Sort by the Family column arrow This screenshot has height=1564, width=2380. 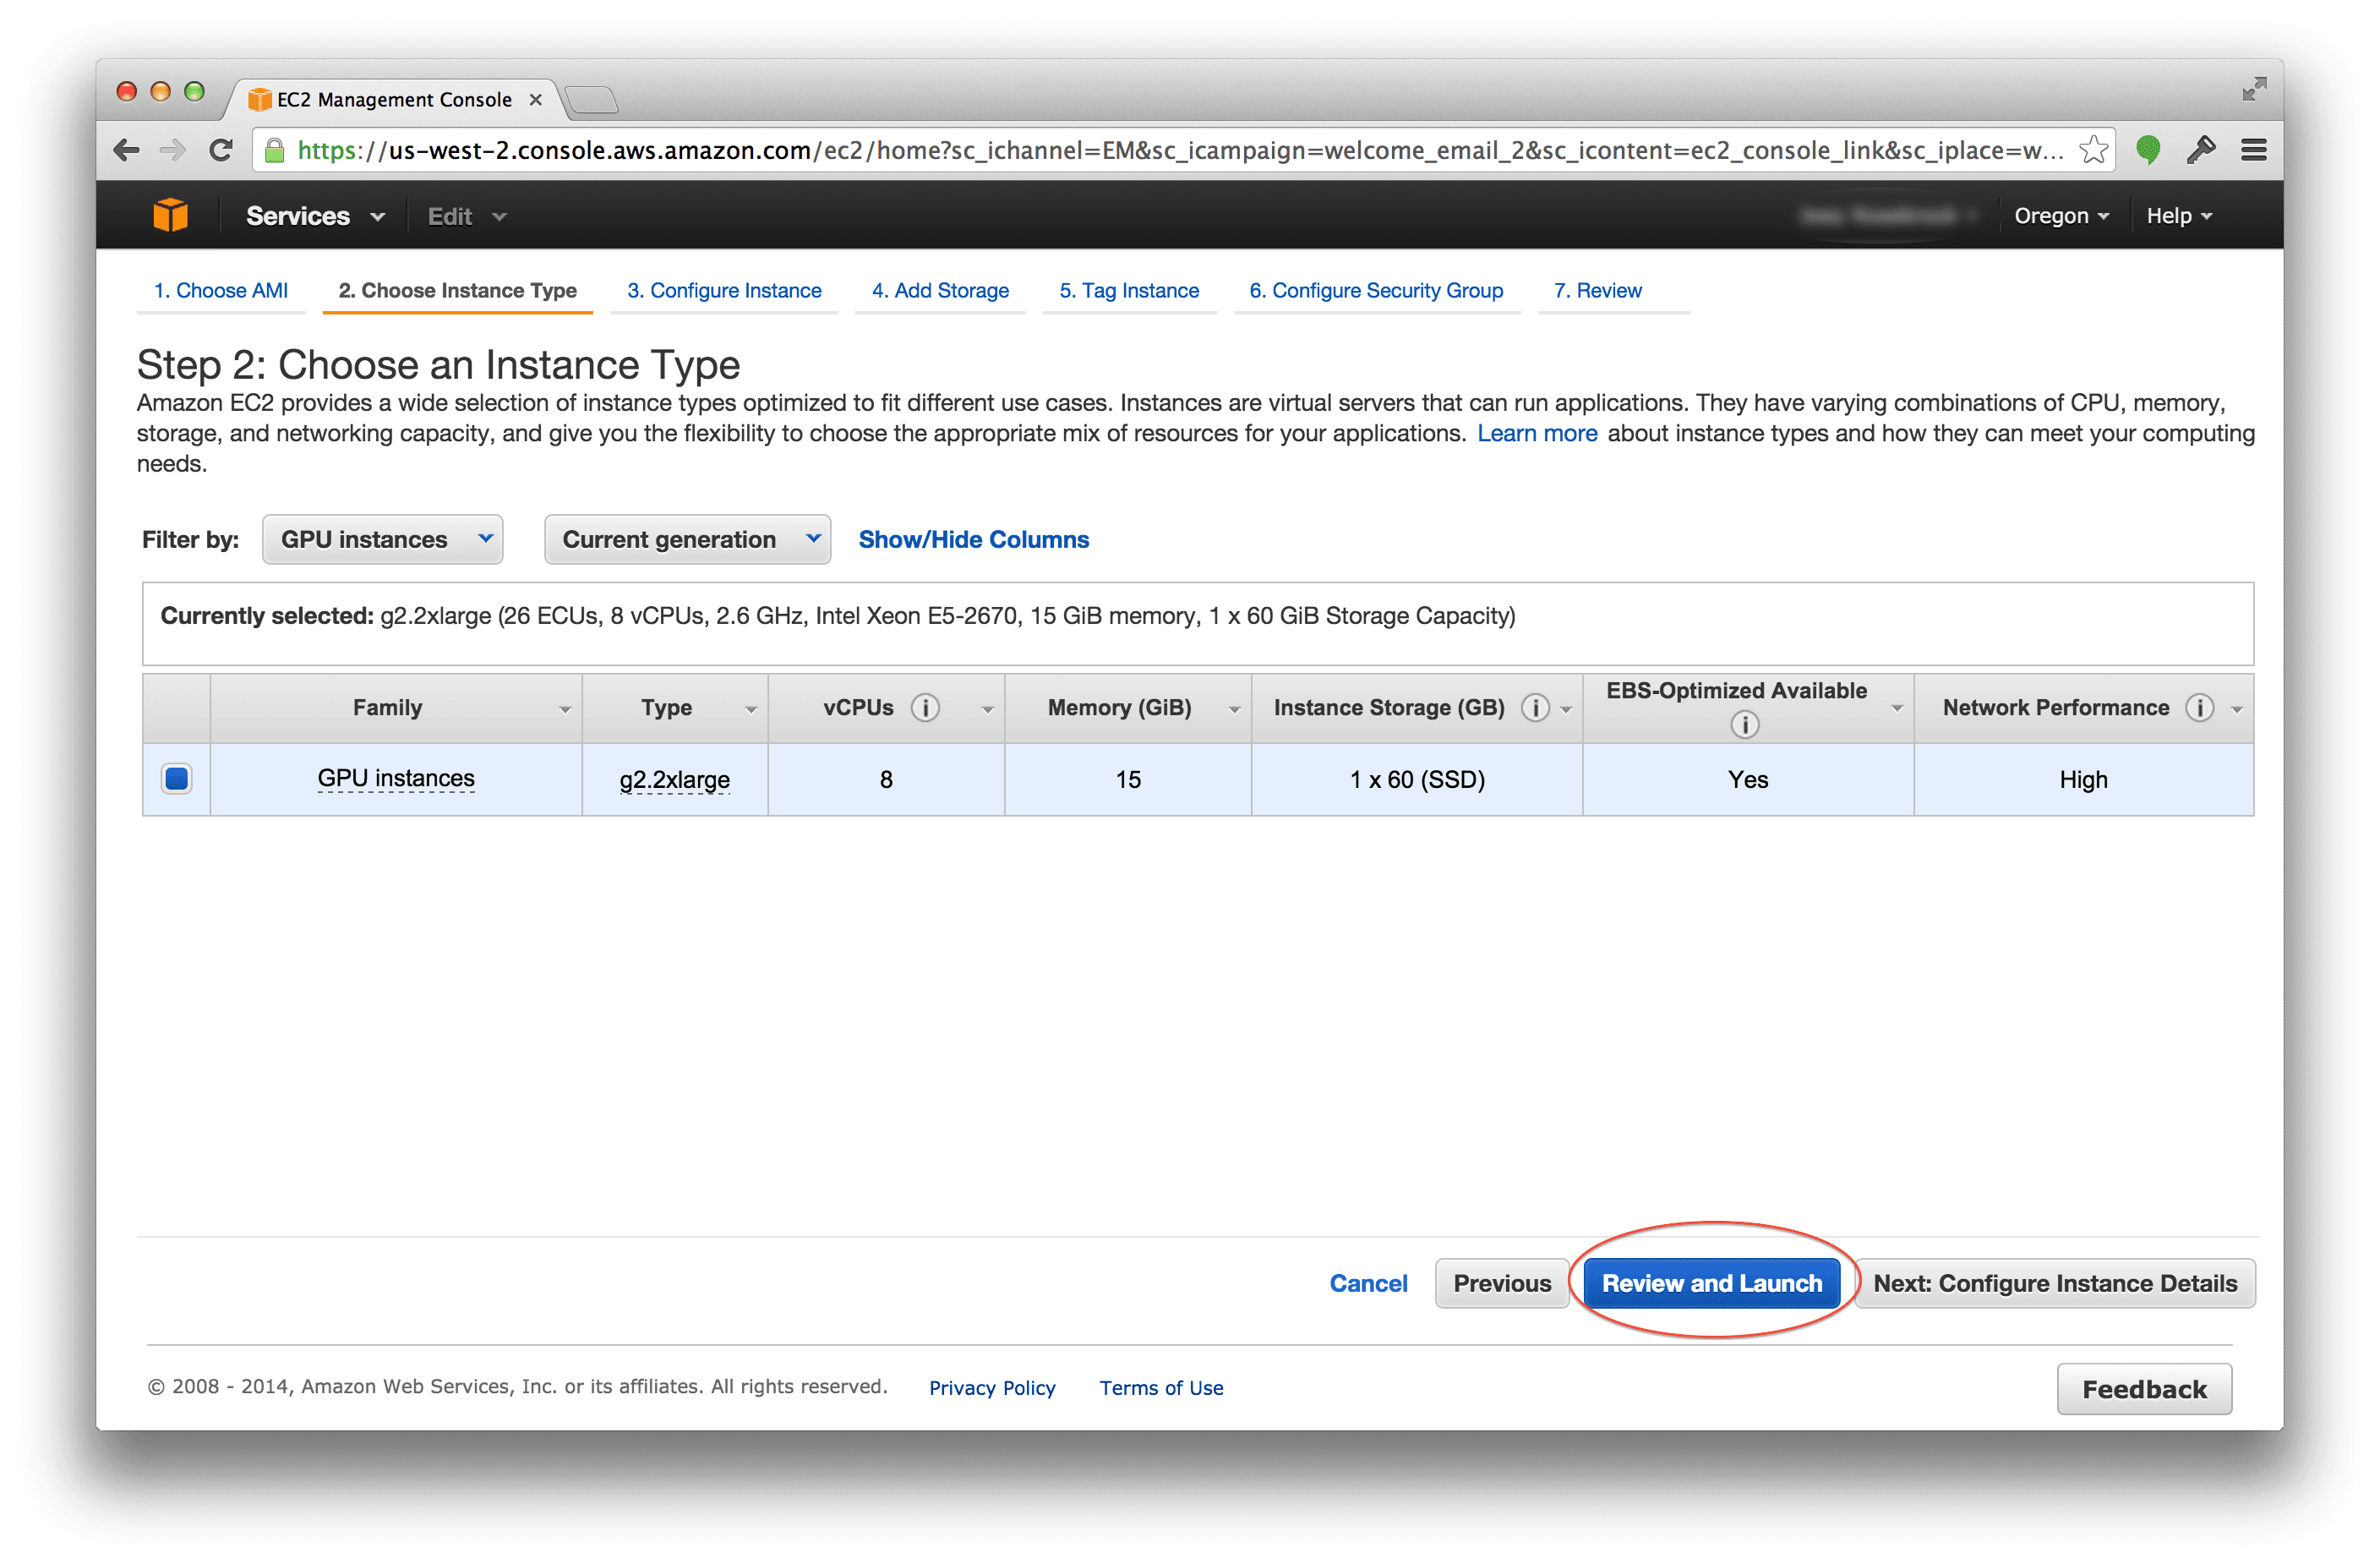(x=565, y=710)
